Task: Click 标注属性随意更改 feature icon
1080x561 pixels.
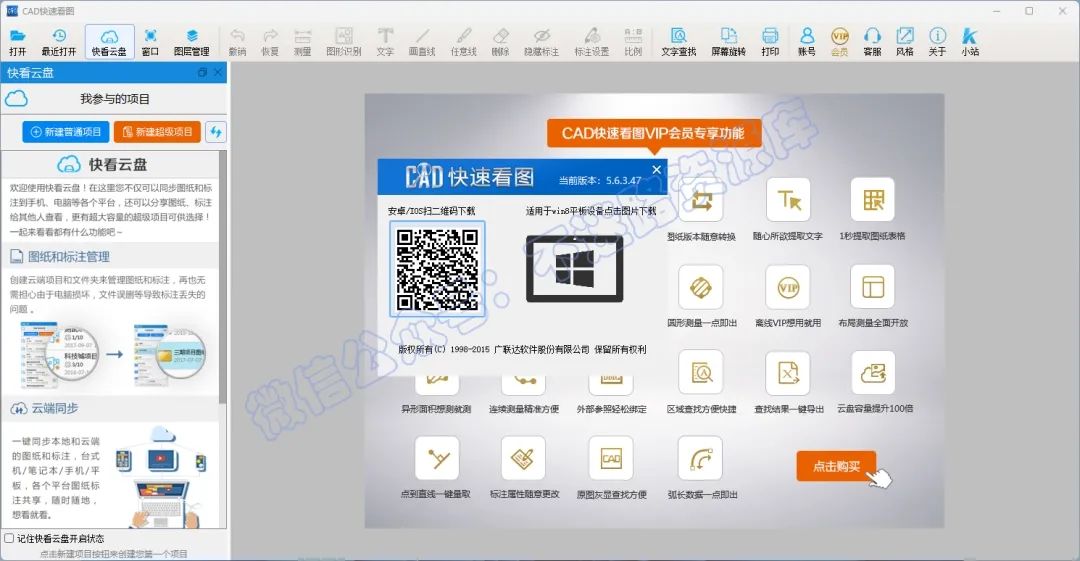Action: pos(523,458)
